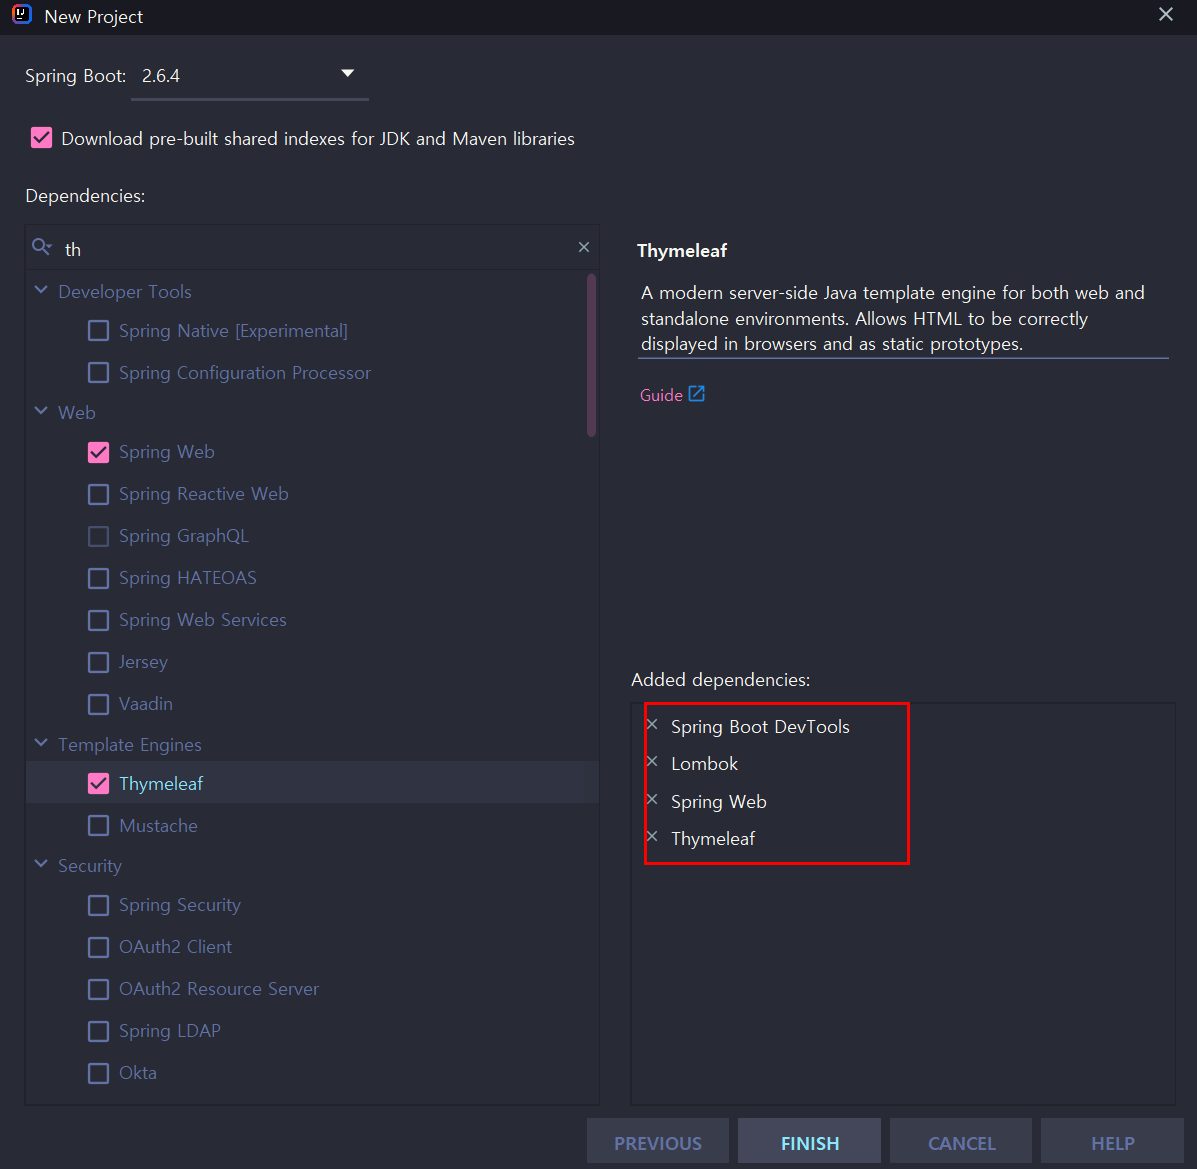Check OAuth2 Resource Server

coord(98,989)
